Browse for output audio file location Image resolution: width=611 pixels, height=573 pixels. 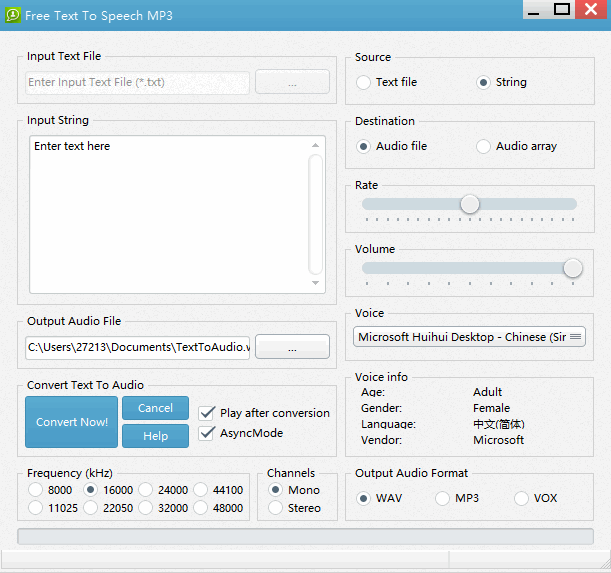tap(292, 347)
